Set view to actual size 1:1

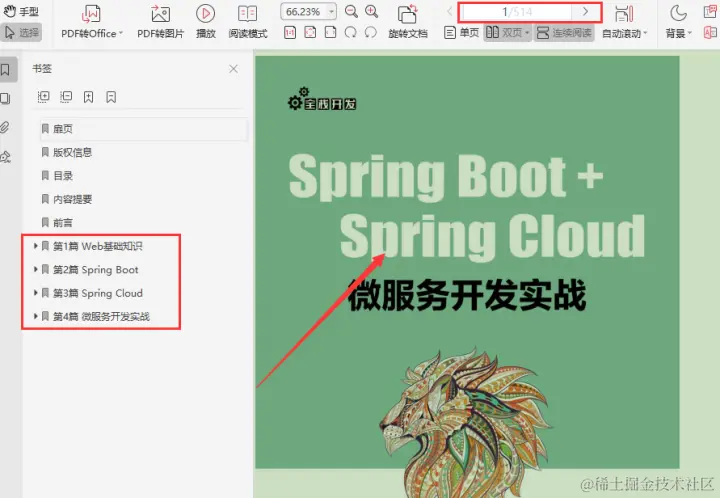[290, 32]
